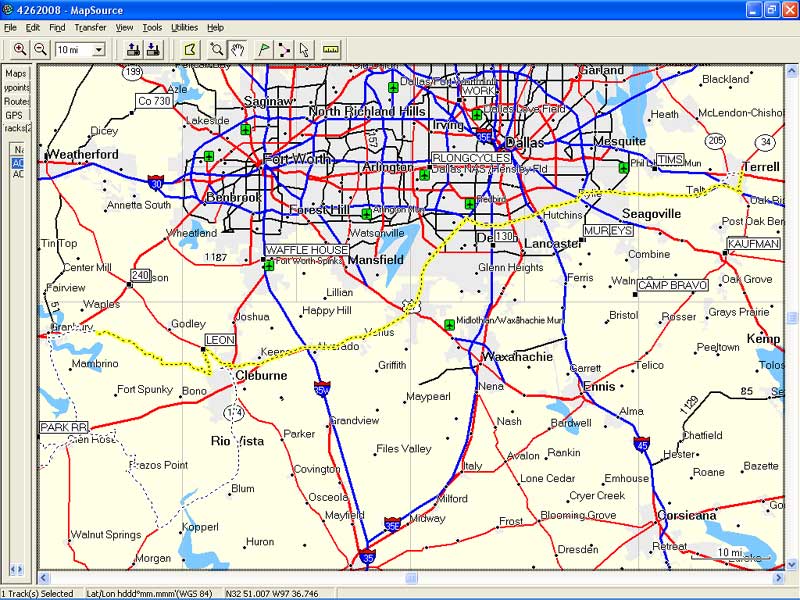
Task: Click the Arlington Mun airport icon
Action: (x=366, y=214)
